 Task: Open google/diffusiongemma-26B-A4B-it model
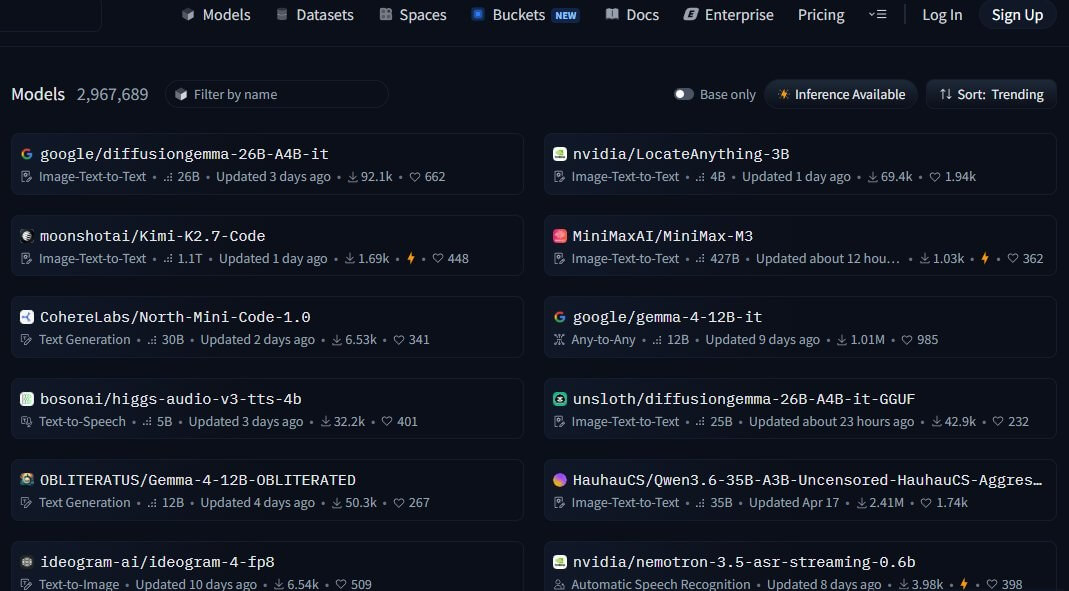pos(267,164)
